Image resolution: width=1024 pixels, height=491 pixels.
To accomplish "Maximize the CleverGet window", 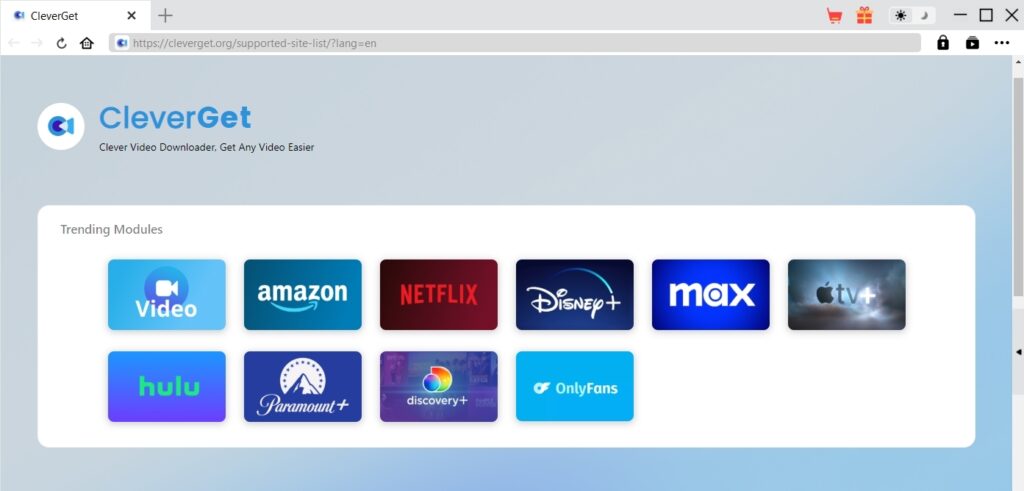I will [986, 15].
